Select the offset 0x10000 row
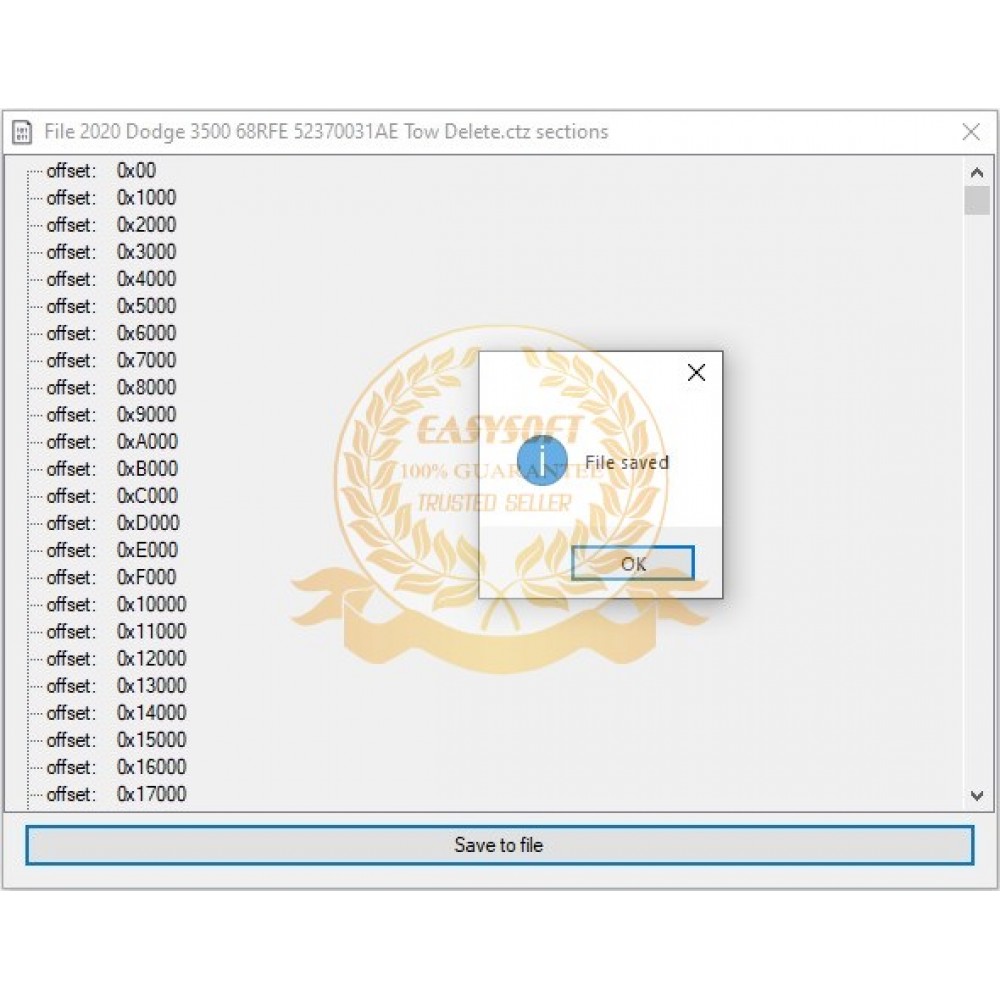 (117, 605)
